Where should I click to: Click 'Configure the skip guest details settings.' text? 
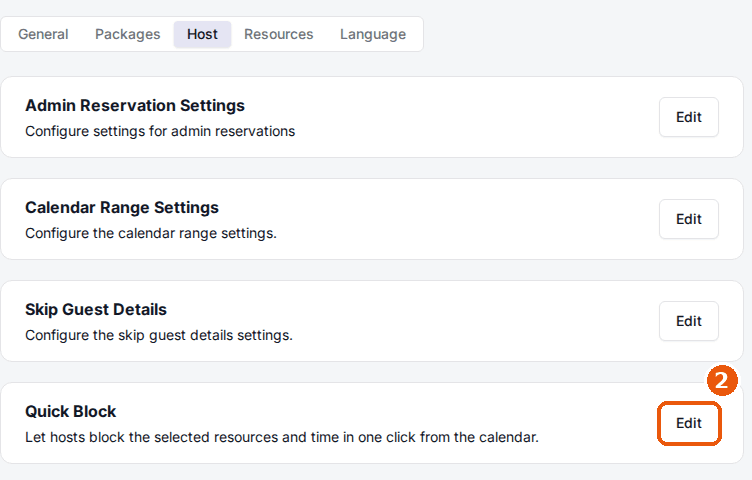coord(159,336)
